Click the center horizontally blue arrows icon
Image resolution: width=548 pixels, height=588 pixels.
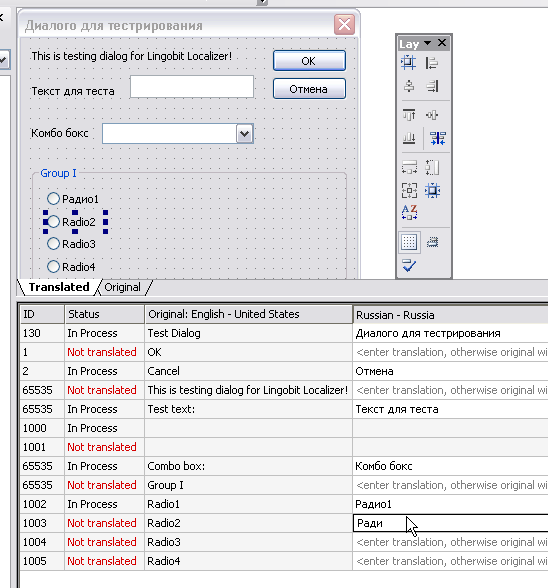click(x=438, y=138)
